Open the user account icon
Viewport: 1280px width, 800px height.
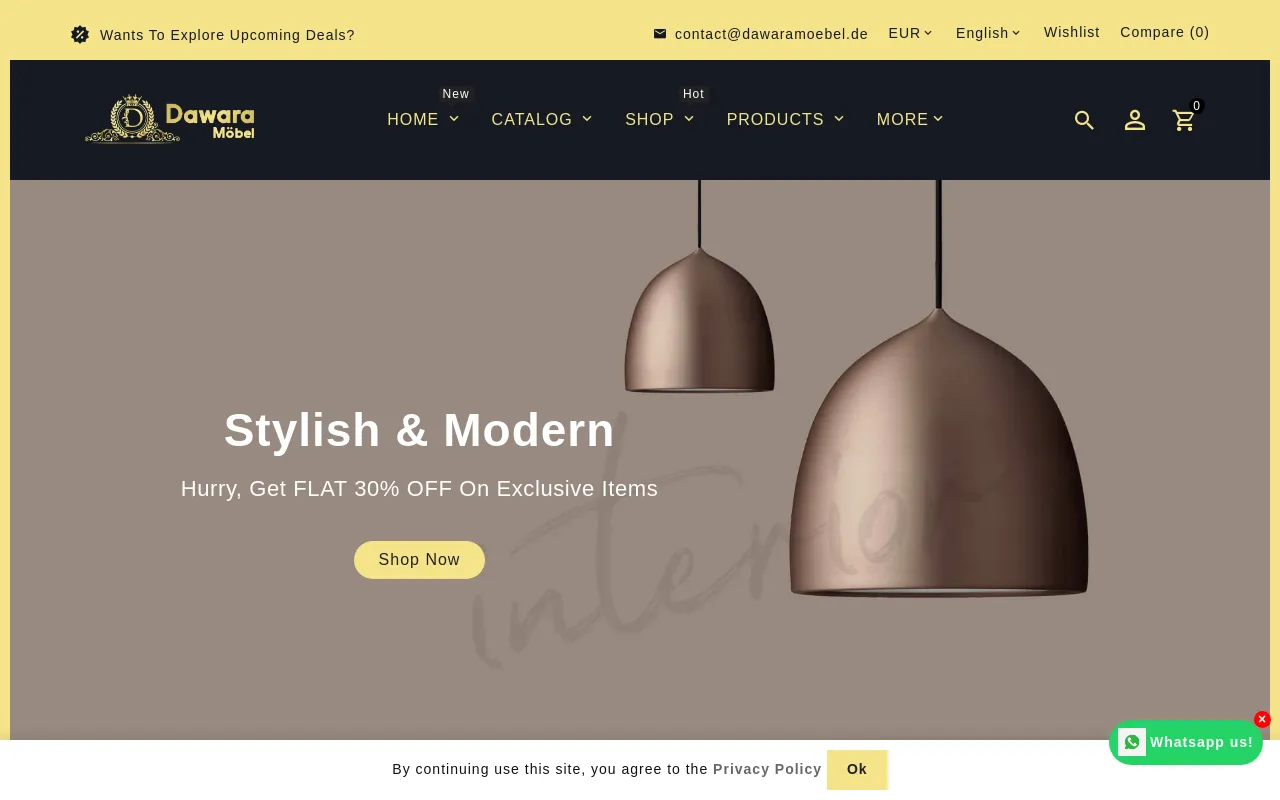(1135, 120)
